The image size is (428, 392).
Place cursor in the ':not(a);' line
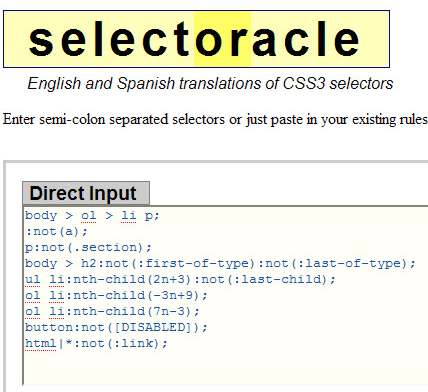[56, 231]
